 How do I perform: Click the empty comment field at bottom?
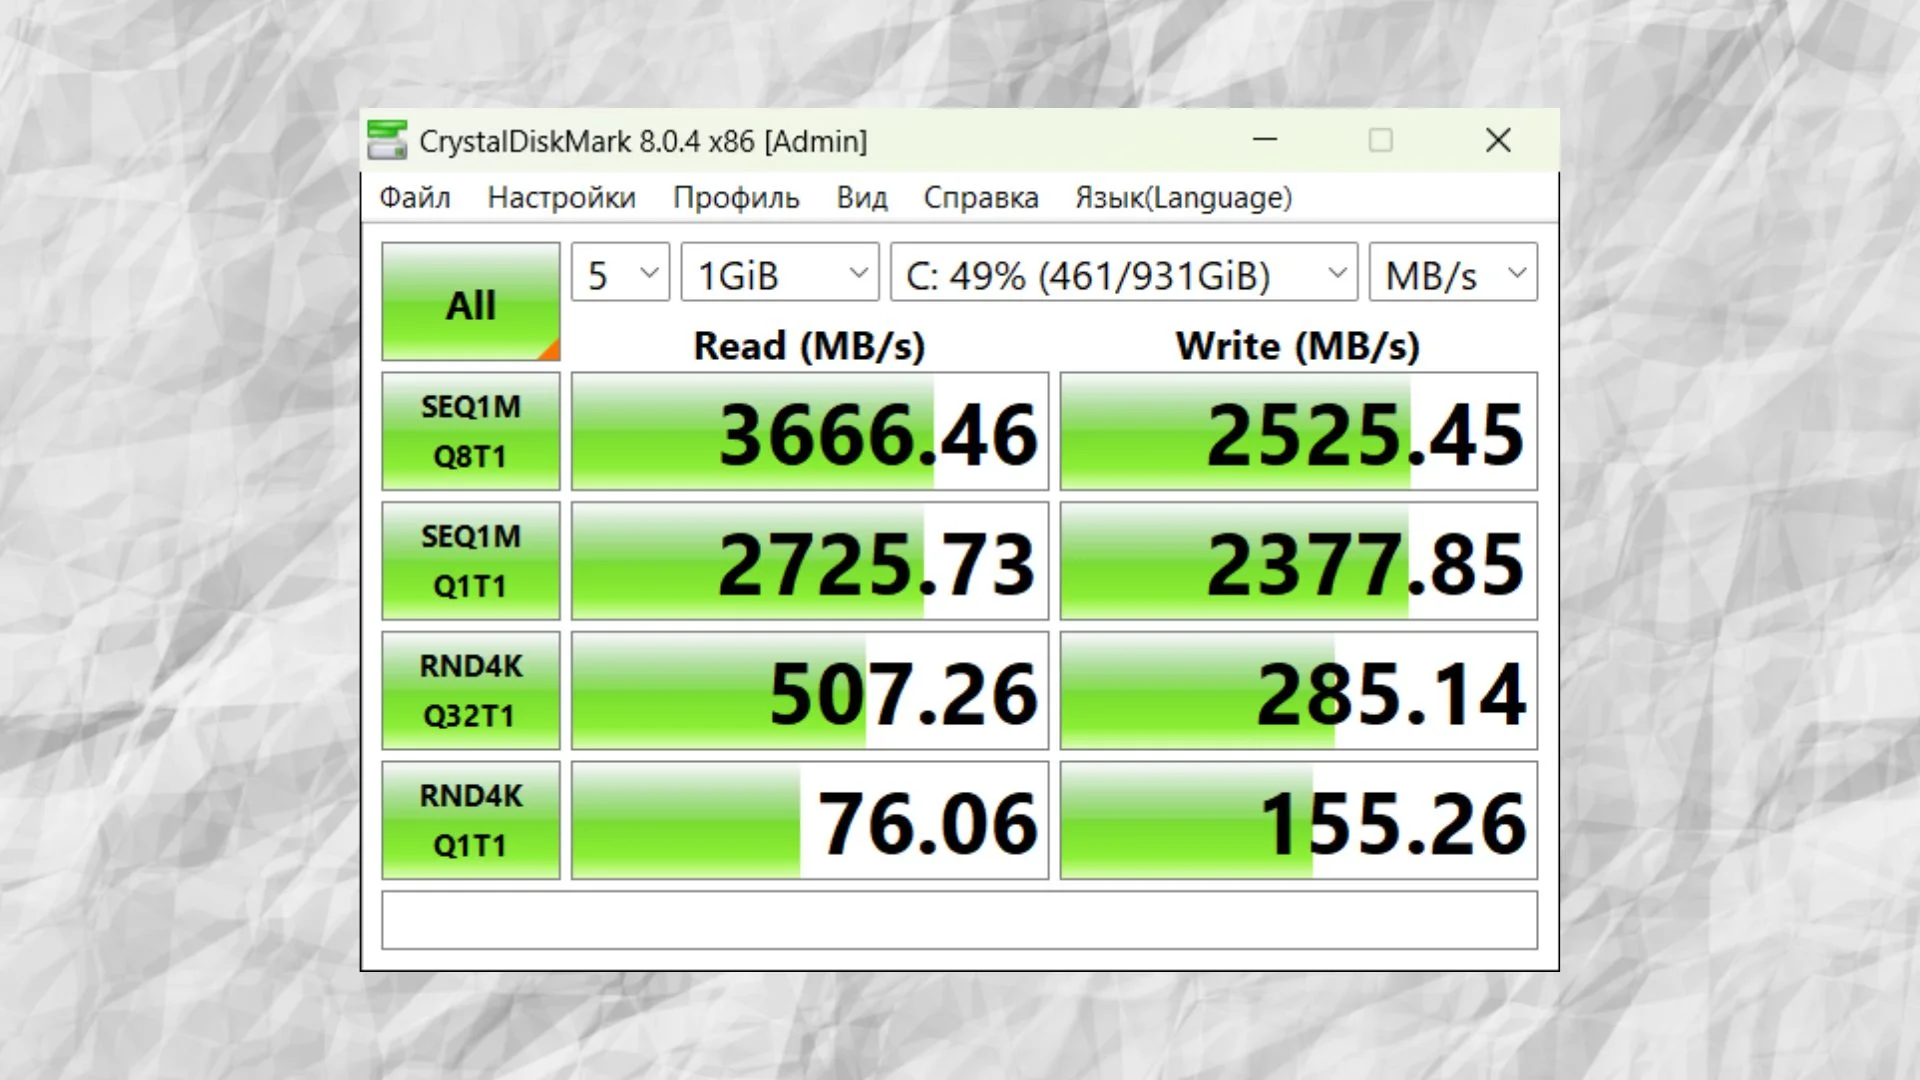[960, 920]
